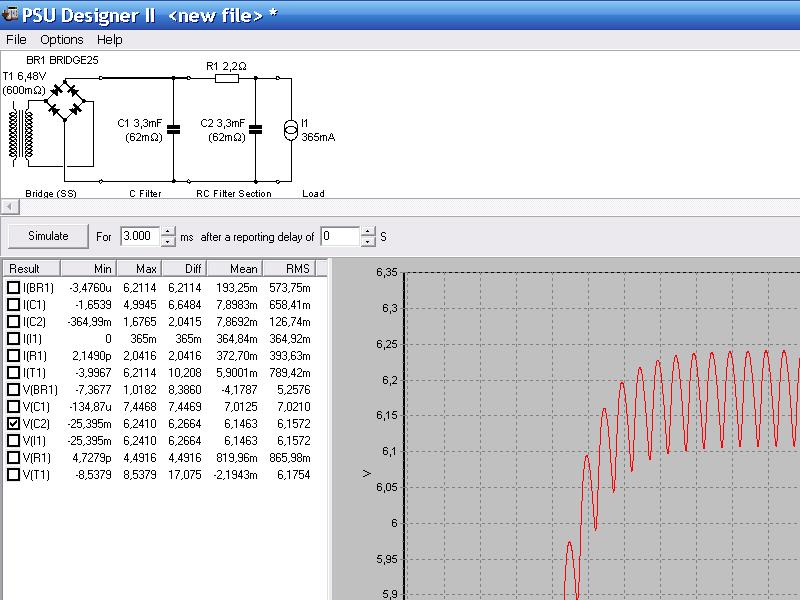Open the File menu
Viewport: 800px width, 600px height.
(x=16, y=40)
